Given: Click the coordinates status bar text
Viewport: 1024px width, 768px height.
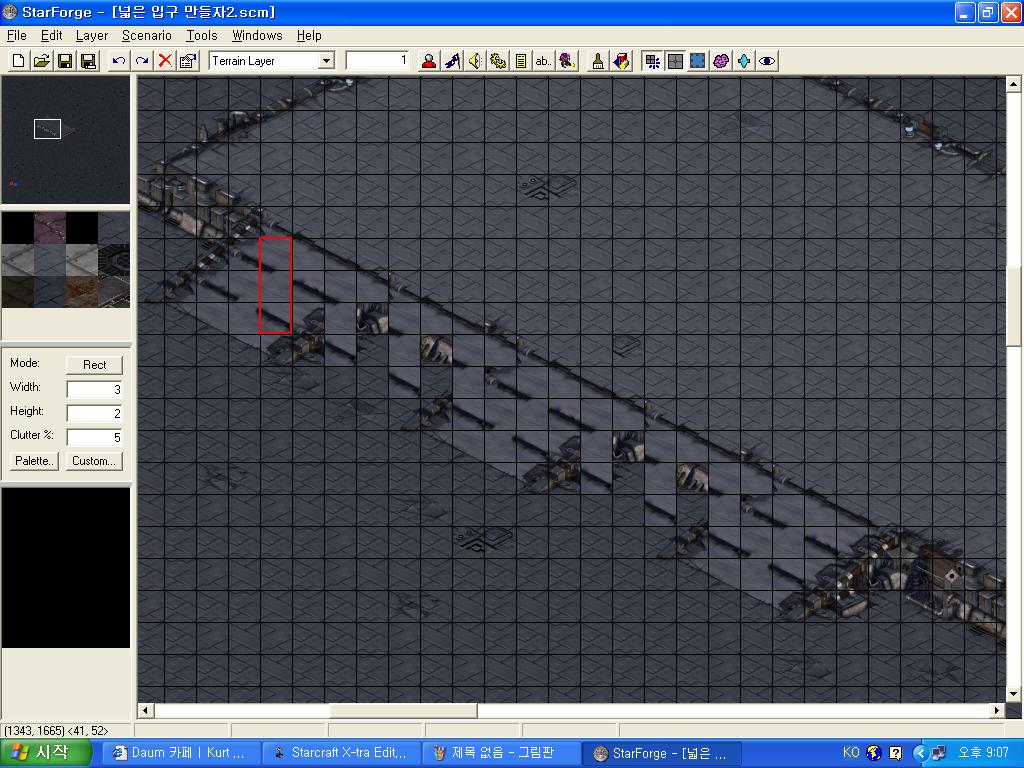Looking at the screenshot, I should coord(56,731).
